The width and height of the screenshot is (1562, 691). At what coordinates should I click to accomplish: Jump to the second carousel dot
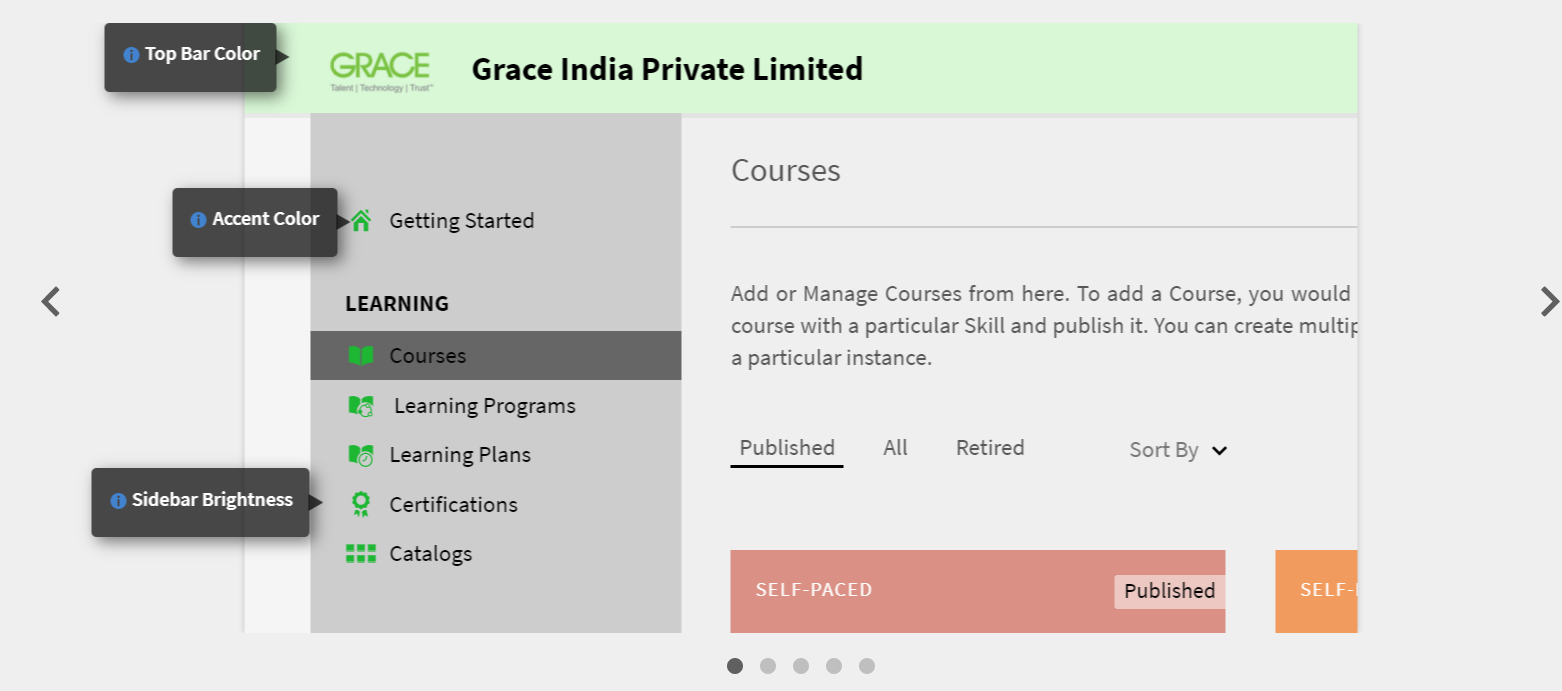(x=768, y=666)
